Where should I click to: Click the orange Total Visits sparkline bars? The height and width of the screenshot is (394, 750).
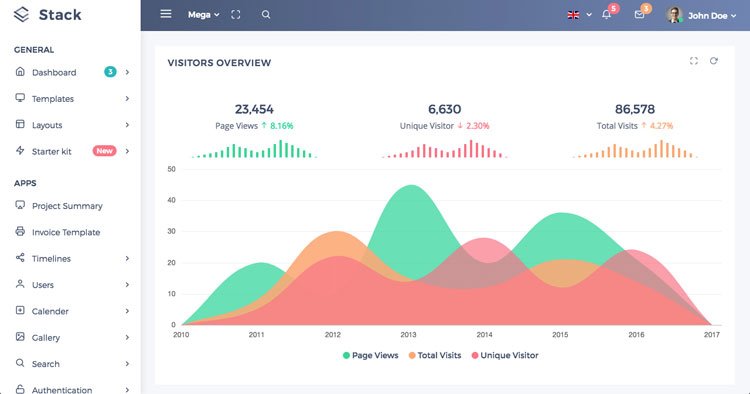pos(635,149)
